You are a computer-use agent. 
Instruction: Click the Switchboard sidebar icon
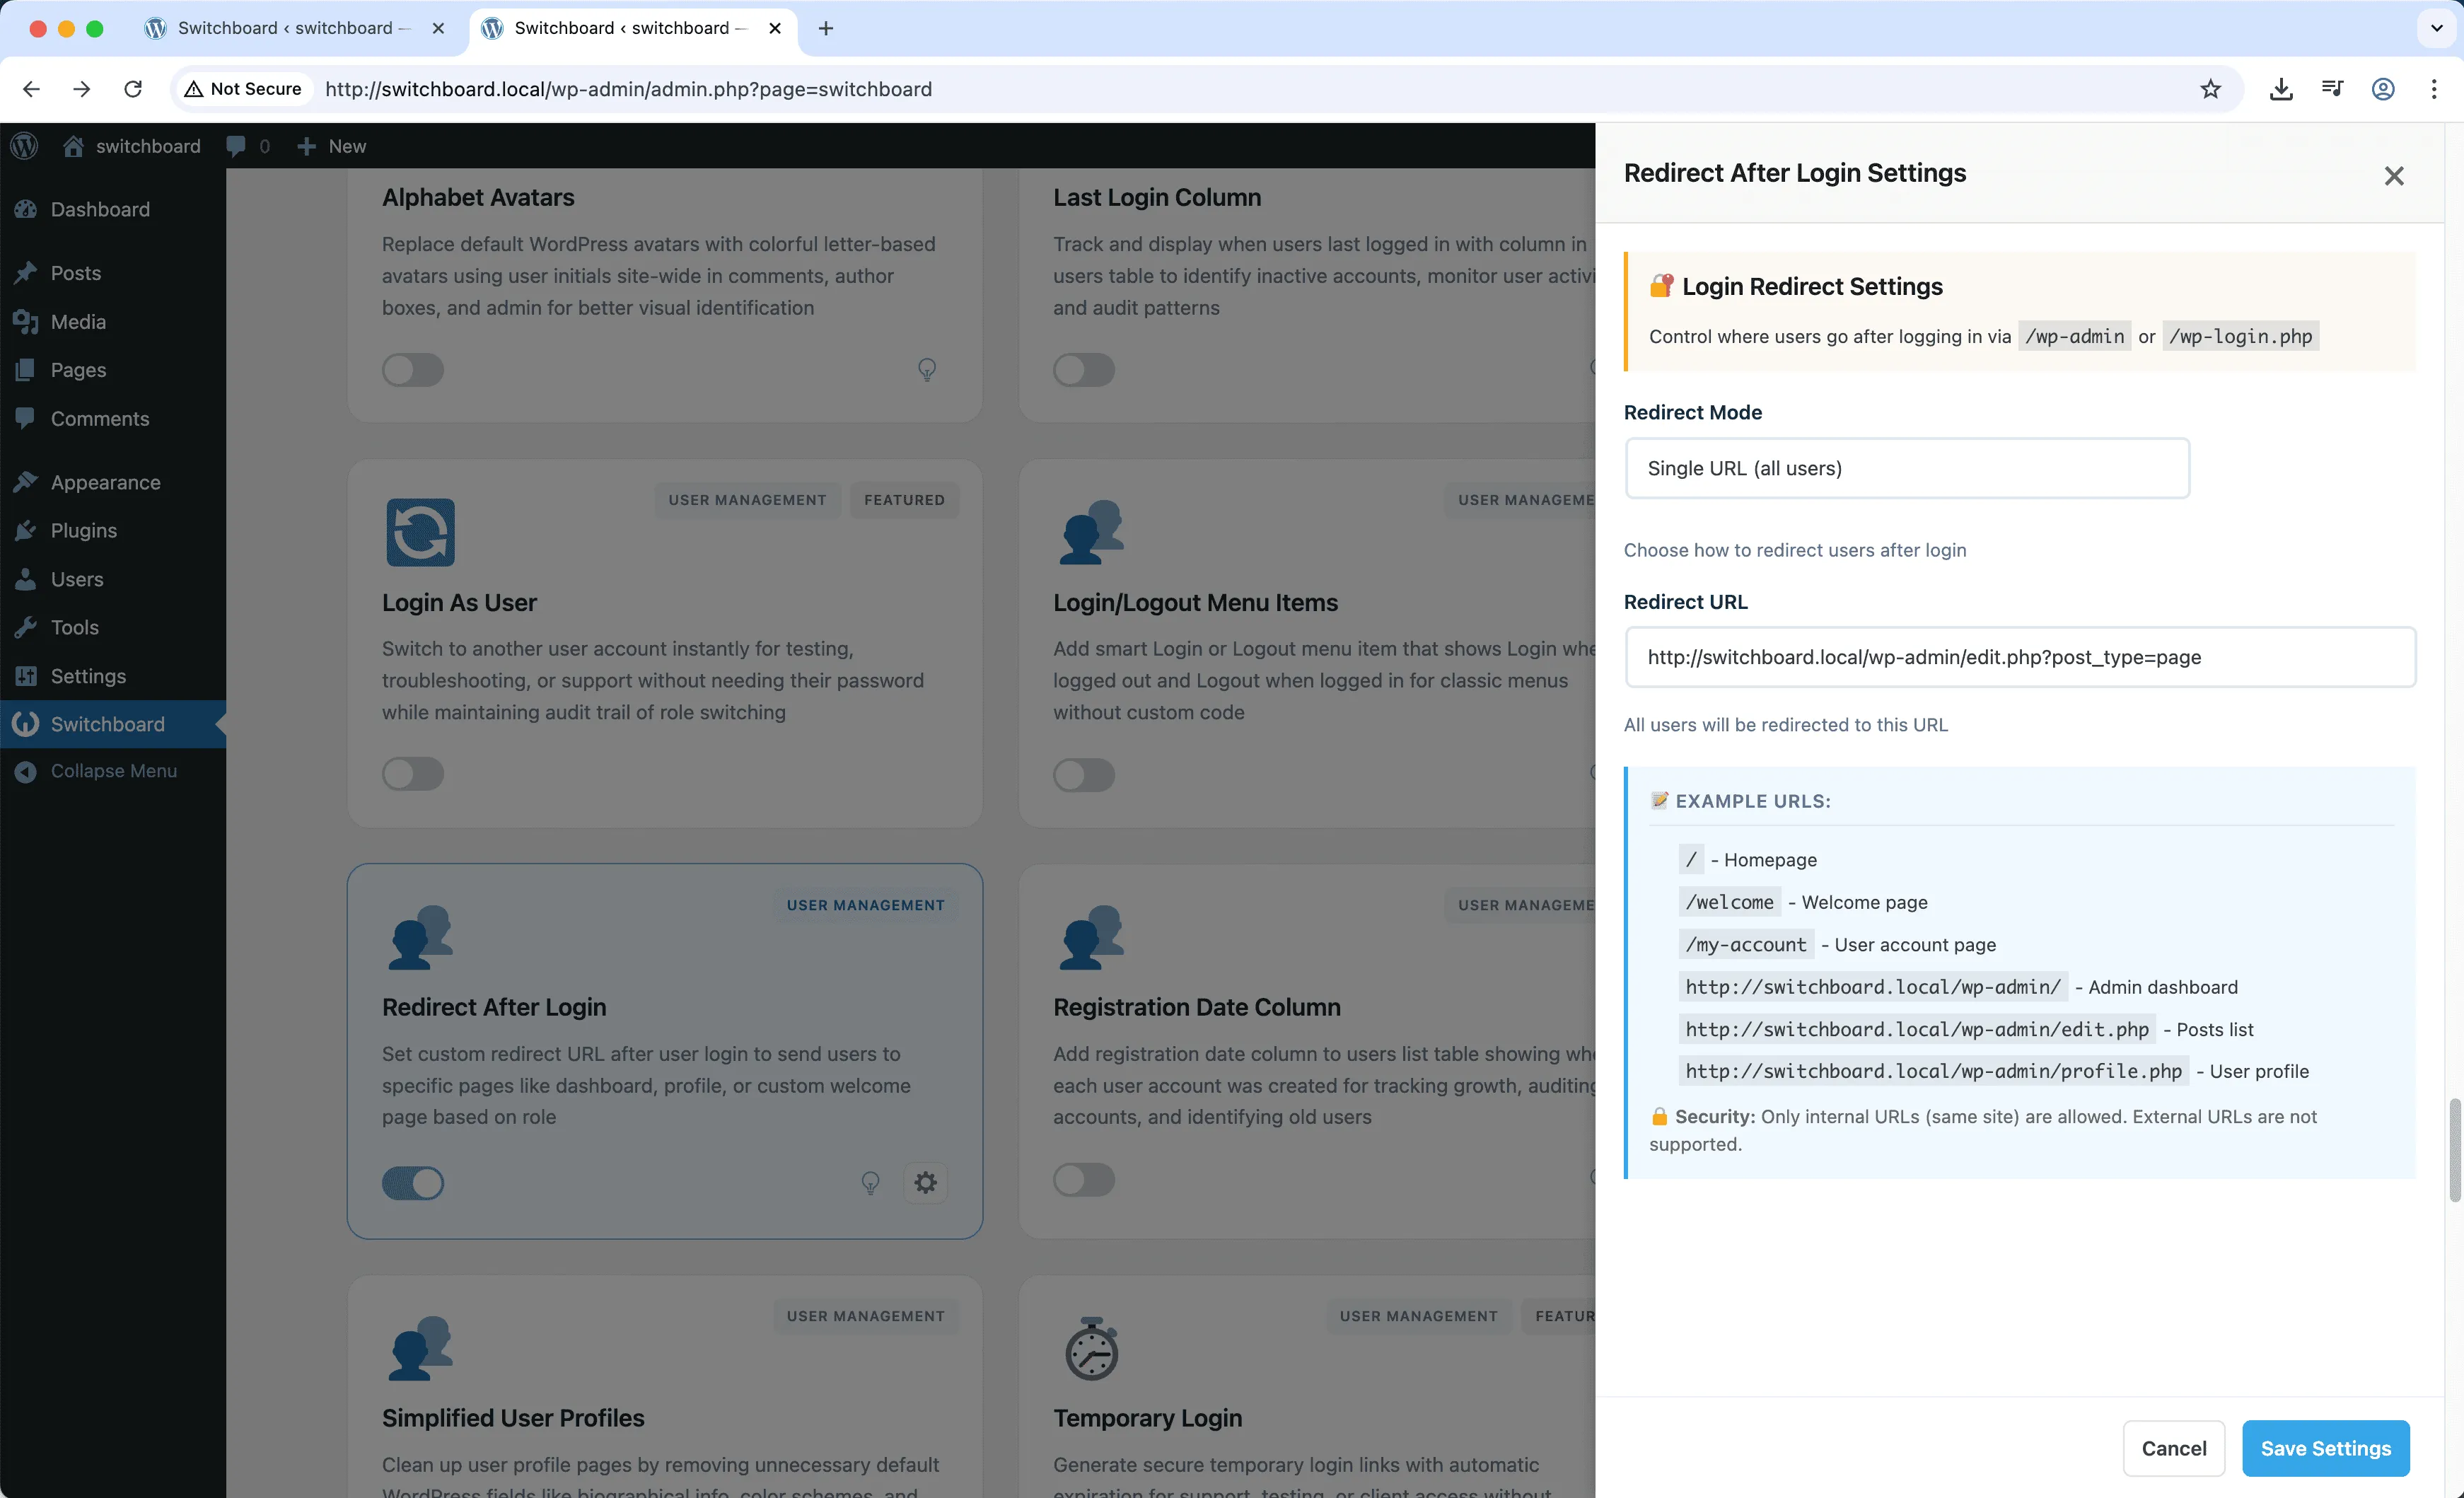tap(26, 723)
